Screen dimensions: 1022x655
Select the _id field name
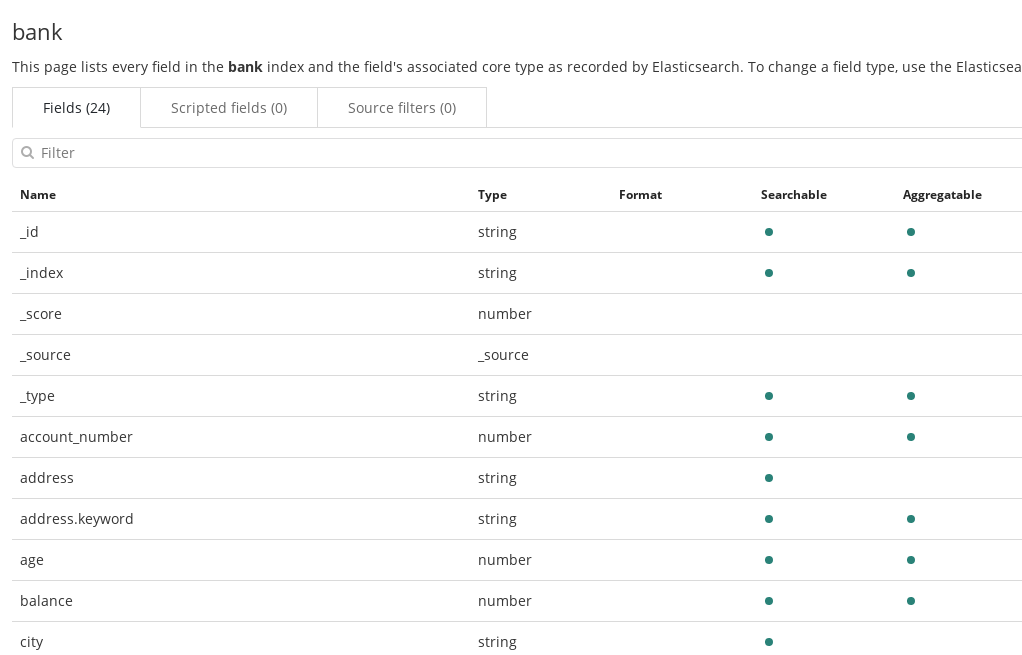(x=29, y=232)
